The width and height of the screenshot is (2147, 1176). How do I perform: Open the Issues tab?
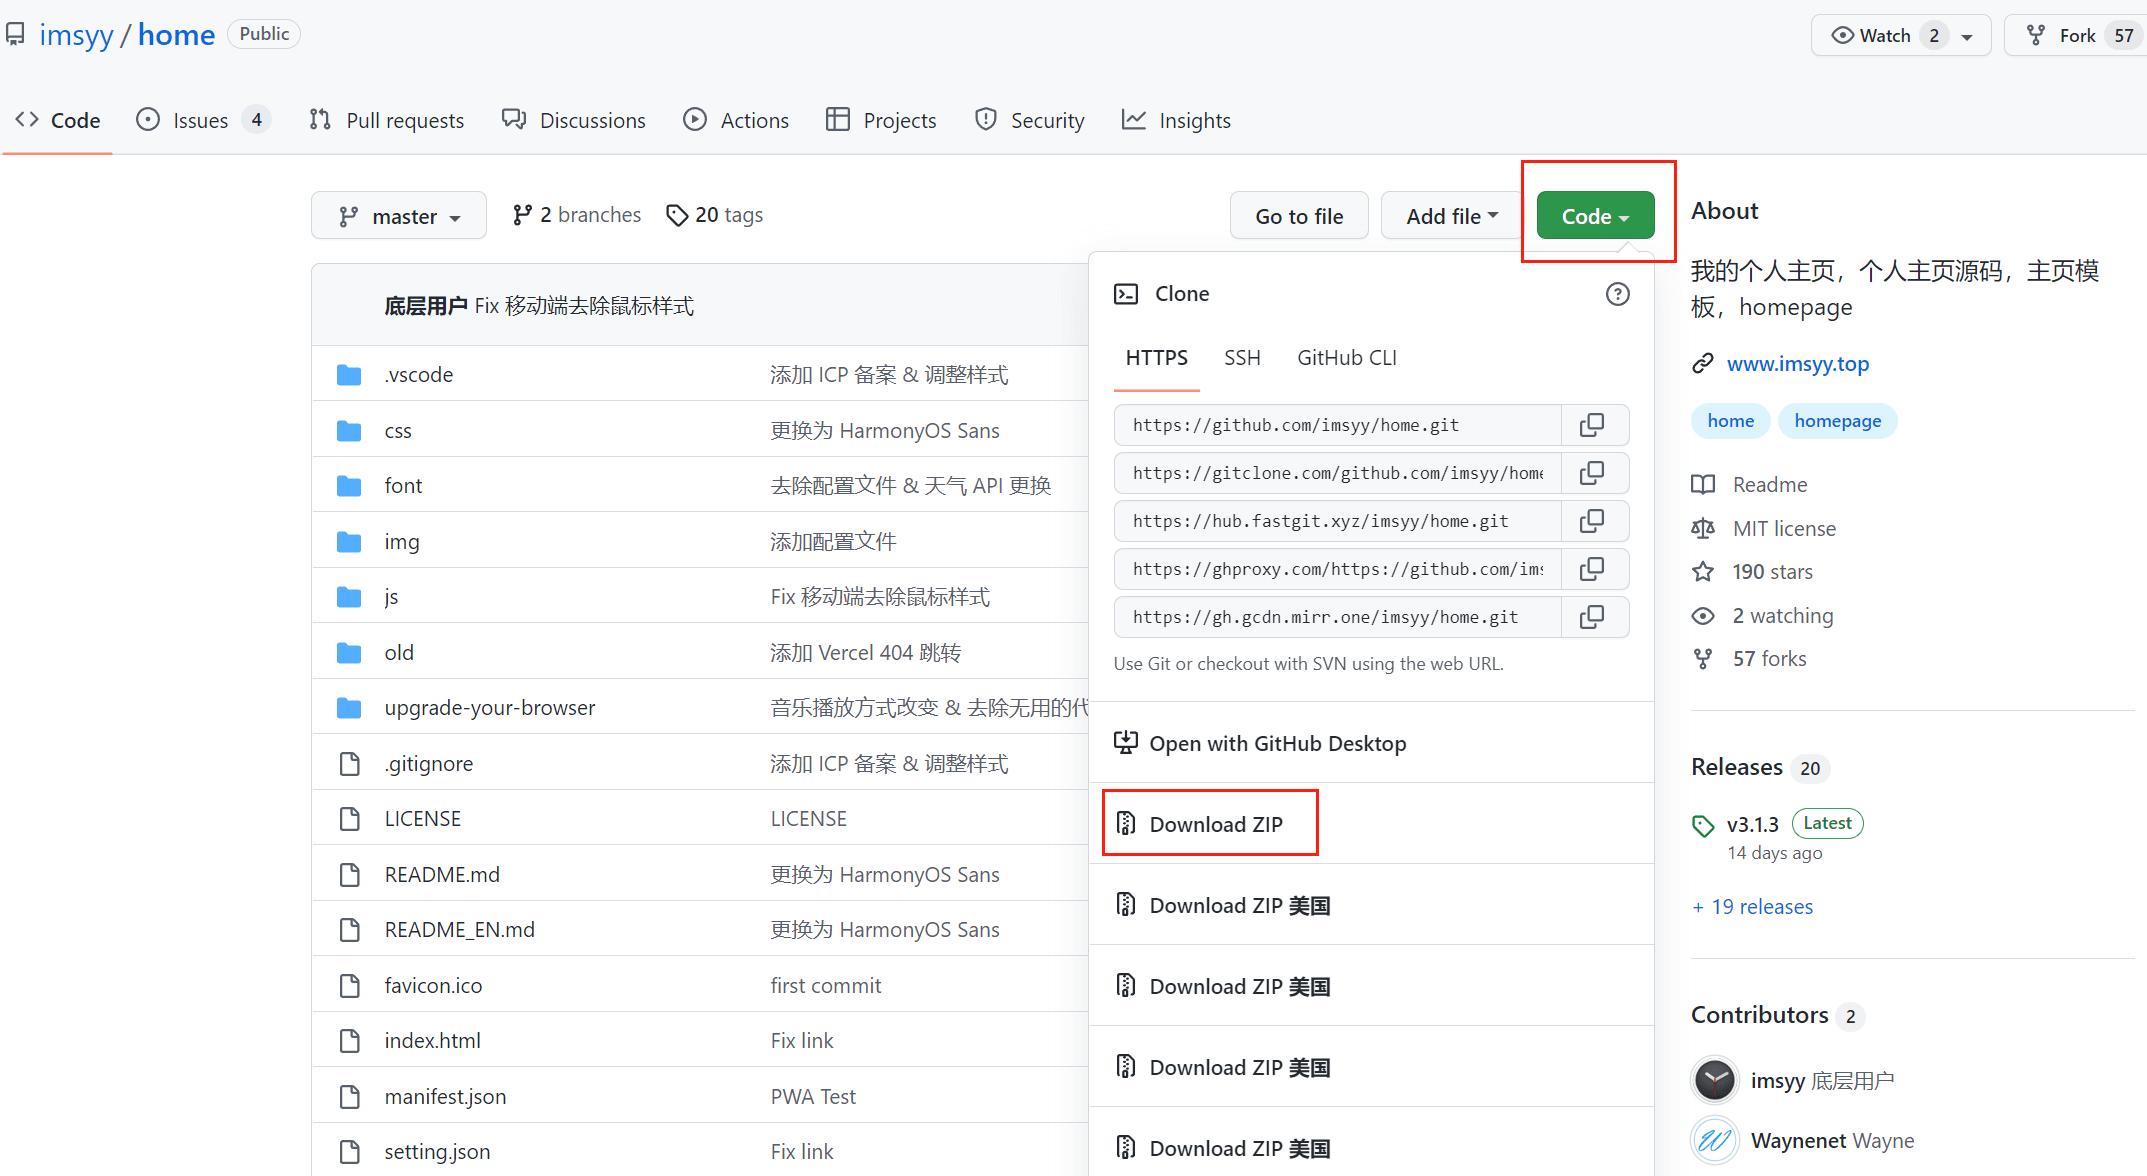coord(201,120)
